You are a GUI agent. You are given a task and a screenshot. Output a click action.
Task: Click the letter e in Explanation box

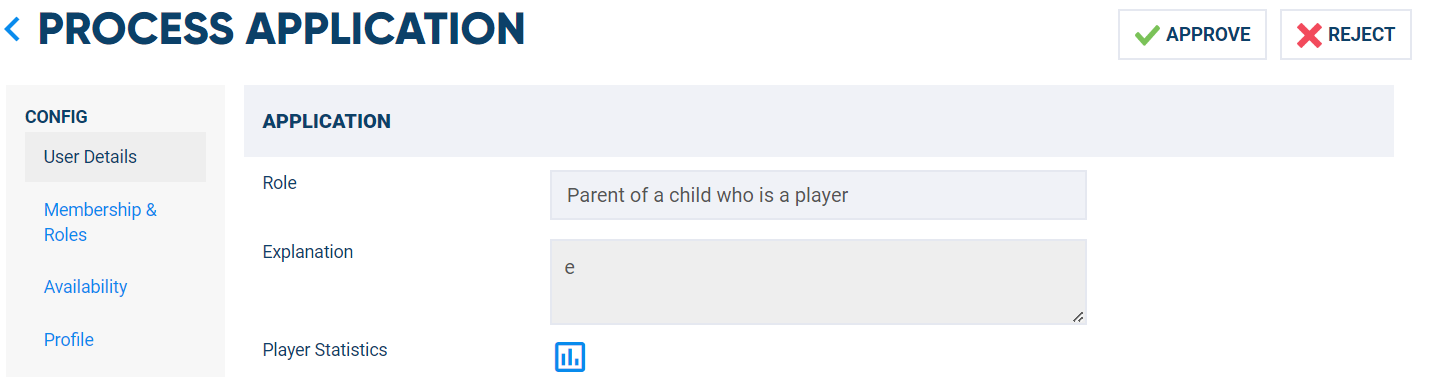click(x=570, y=269)
